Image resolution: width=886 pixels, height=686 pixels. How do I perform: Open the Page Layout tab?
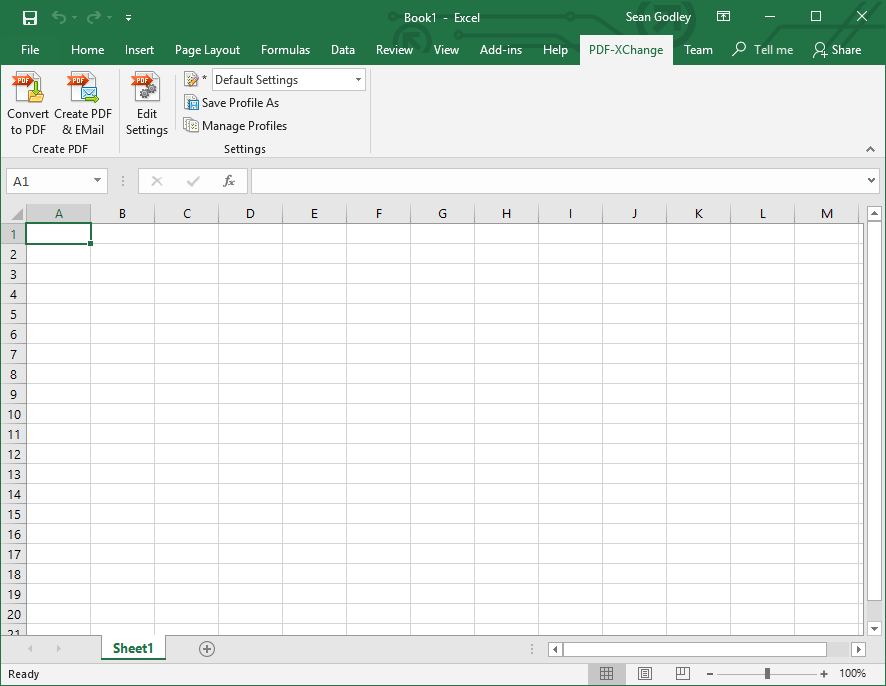[207, 50]
